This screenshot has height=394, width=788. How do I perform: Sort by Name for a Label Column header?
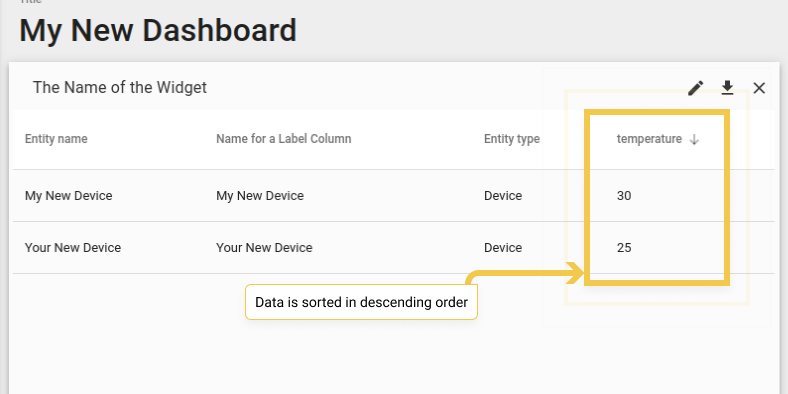[283, 139]
